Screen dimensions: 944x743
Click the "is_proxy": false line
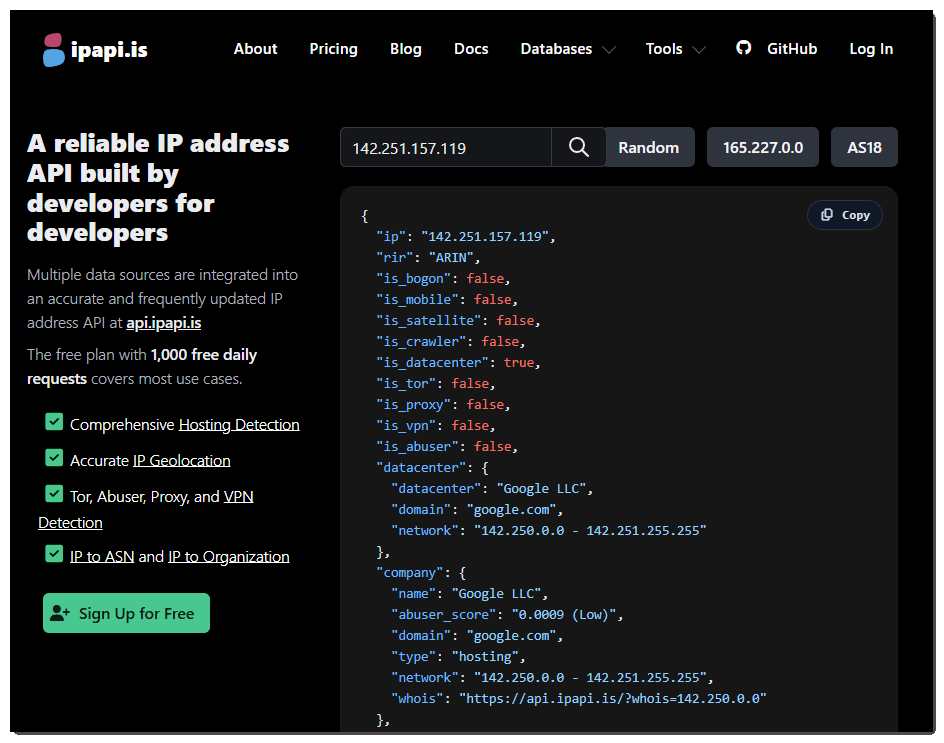[443, 405]
